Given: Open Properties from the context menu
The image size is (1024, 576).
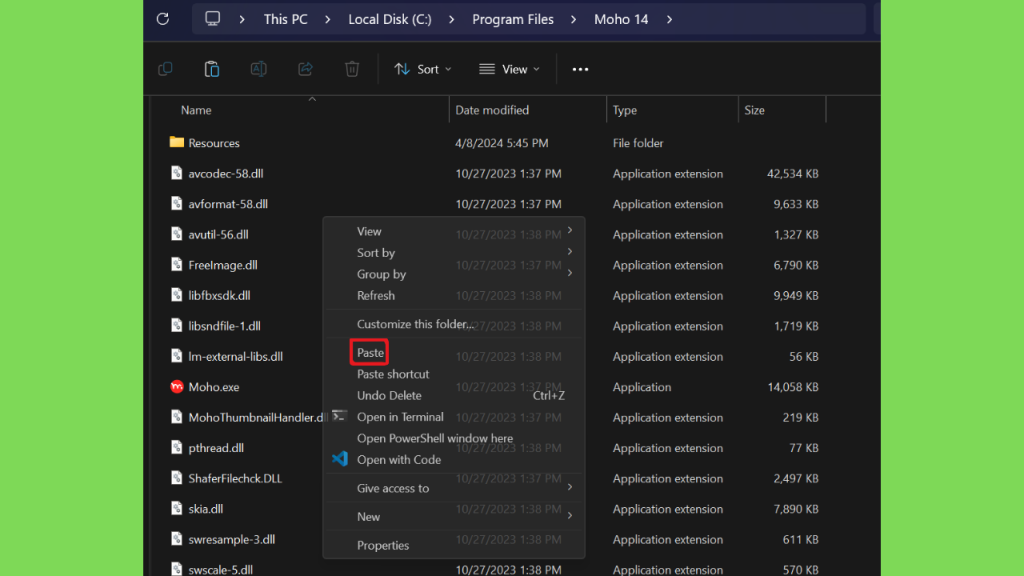Looking at the screenshot, I should click(x=383, y=545).
